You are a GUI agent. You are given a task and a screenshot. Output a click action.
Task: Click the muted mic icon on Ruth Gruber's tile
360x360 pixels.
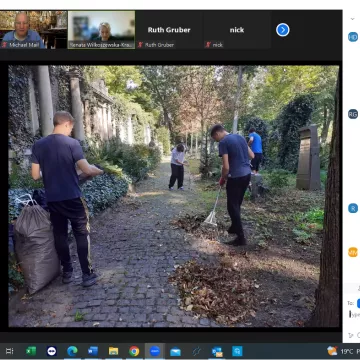pyautogui.click(x=141, y=45)
